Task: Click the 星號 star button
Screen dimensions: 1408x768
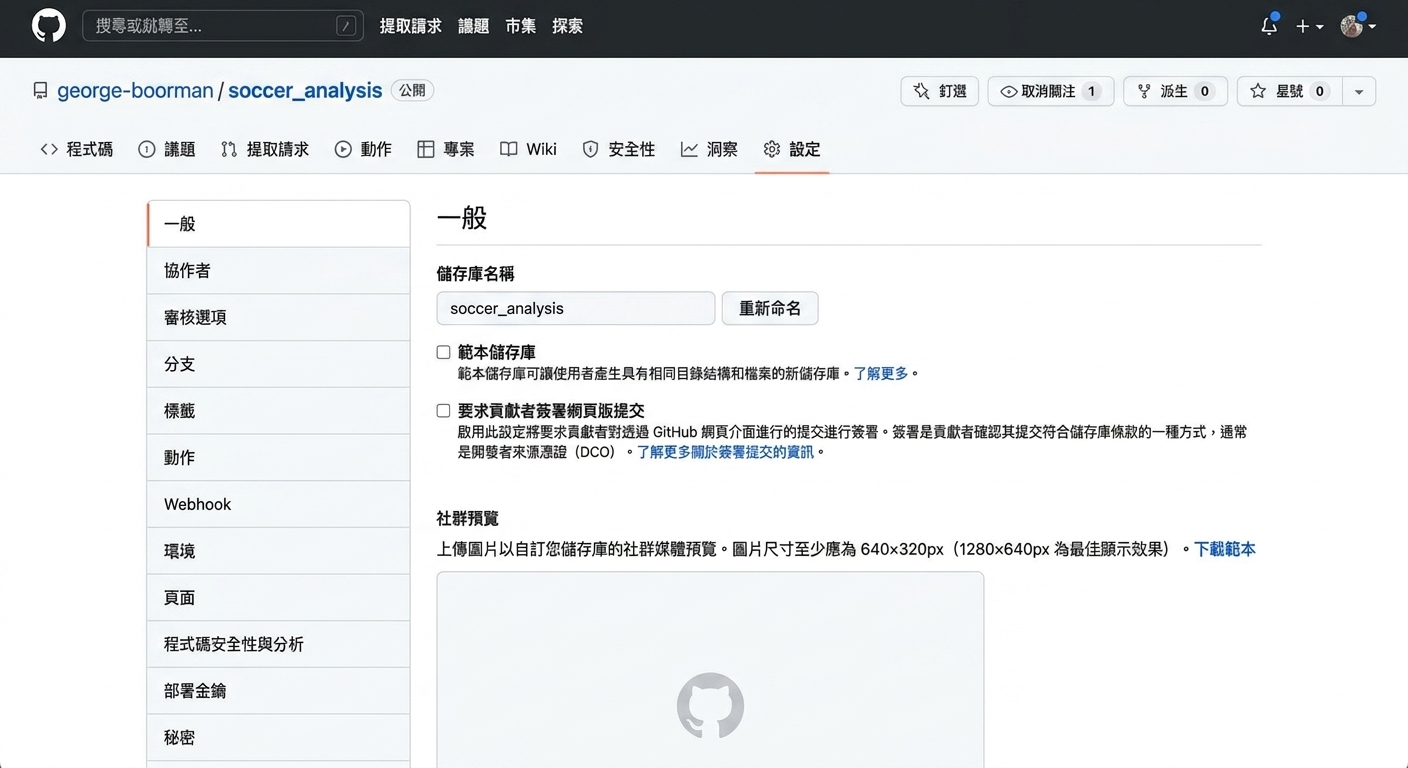Action: 1289,91
